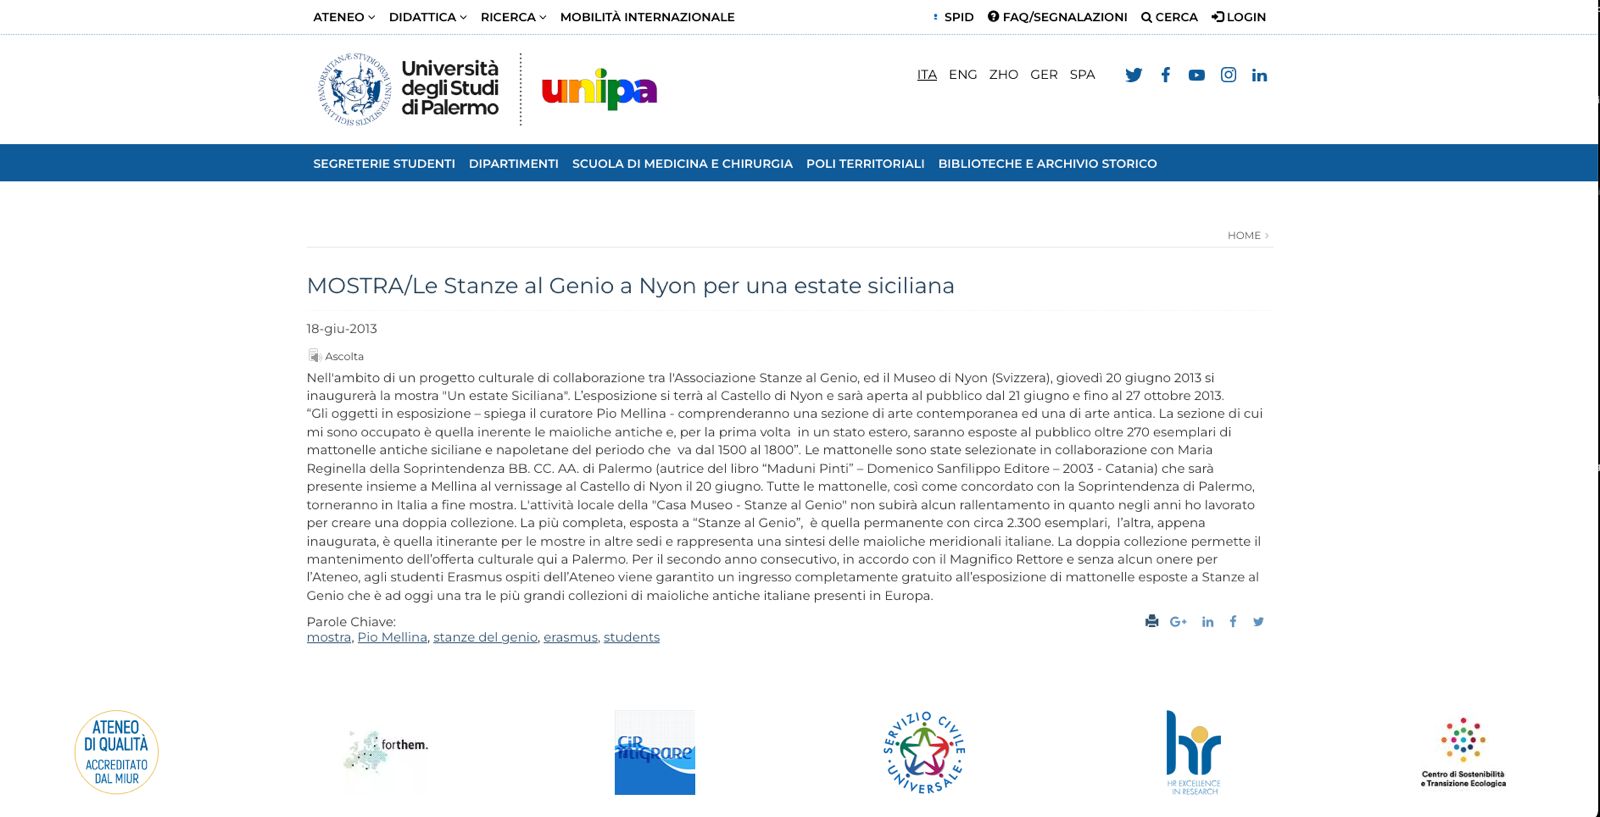Click the Login button
The image size is (1600, 817).
point(1238,17)
